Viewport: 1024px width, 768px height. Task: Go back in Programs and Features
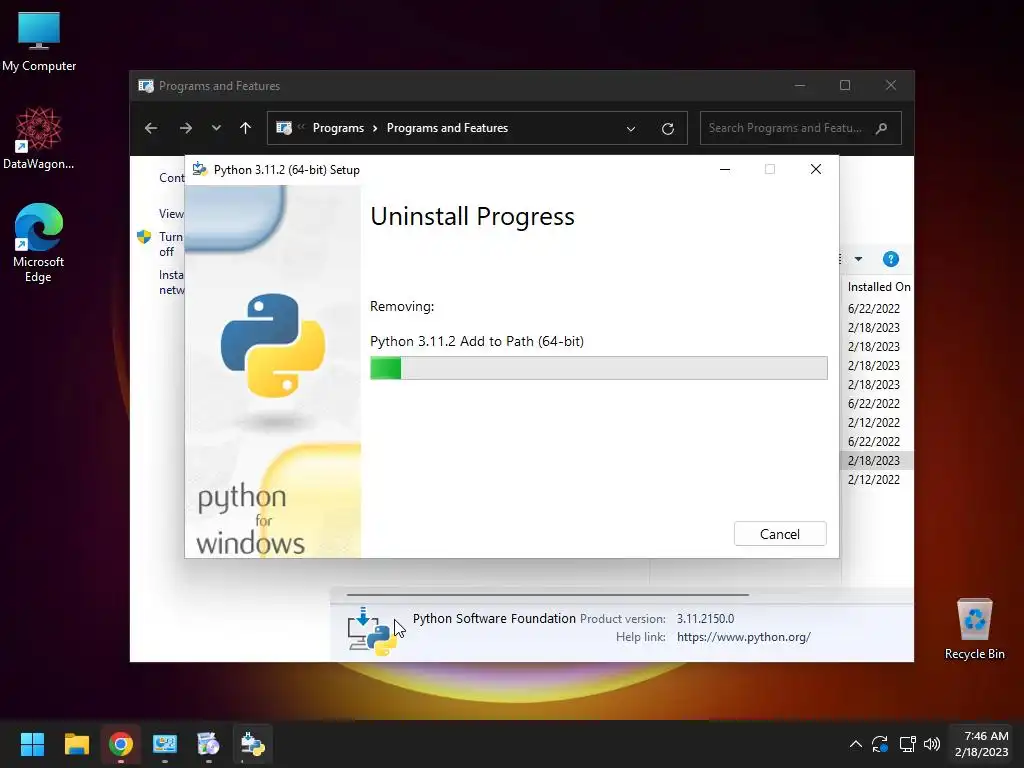[151, 128]
